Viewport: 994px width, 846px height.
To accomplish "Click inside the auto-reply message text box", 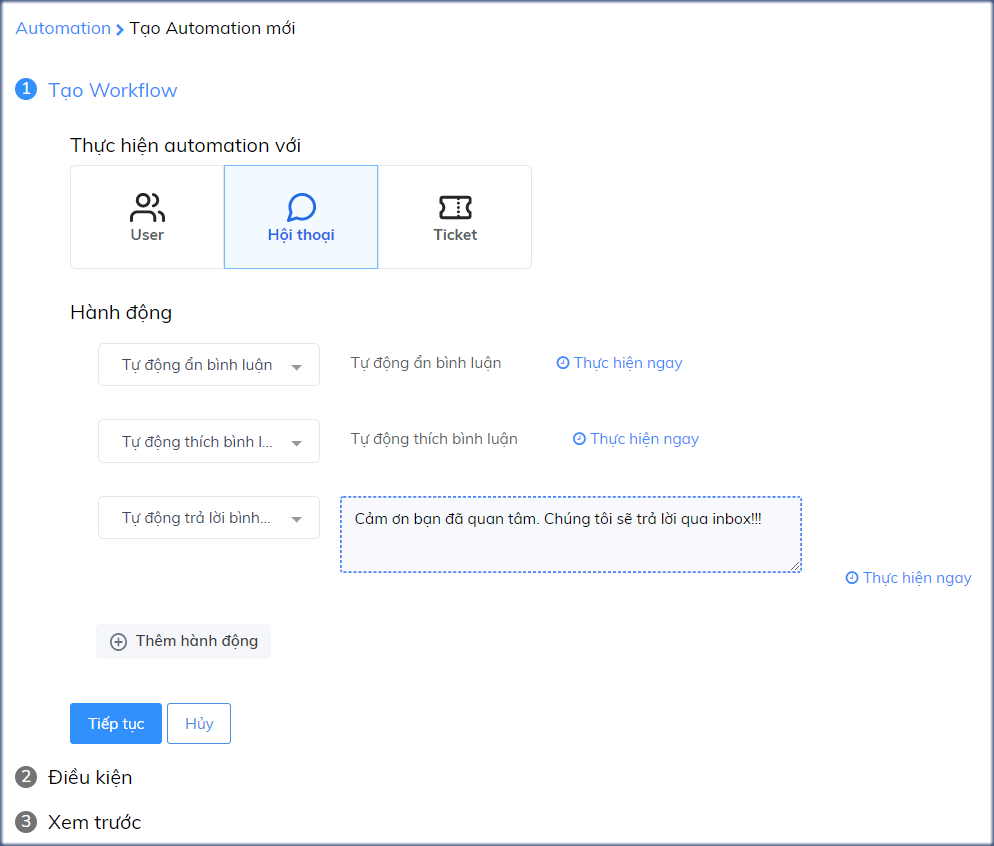I will (570, 533).
